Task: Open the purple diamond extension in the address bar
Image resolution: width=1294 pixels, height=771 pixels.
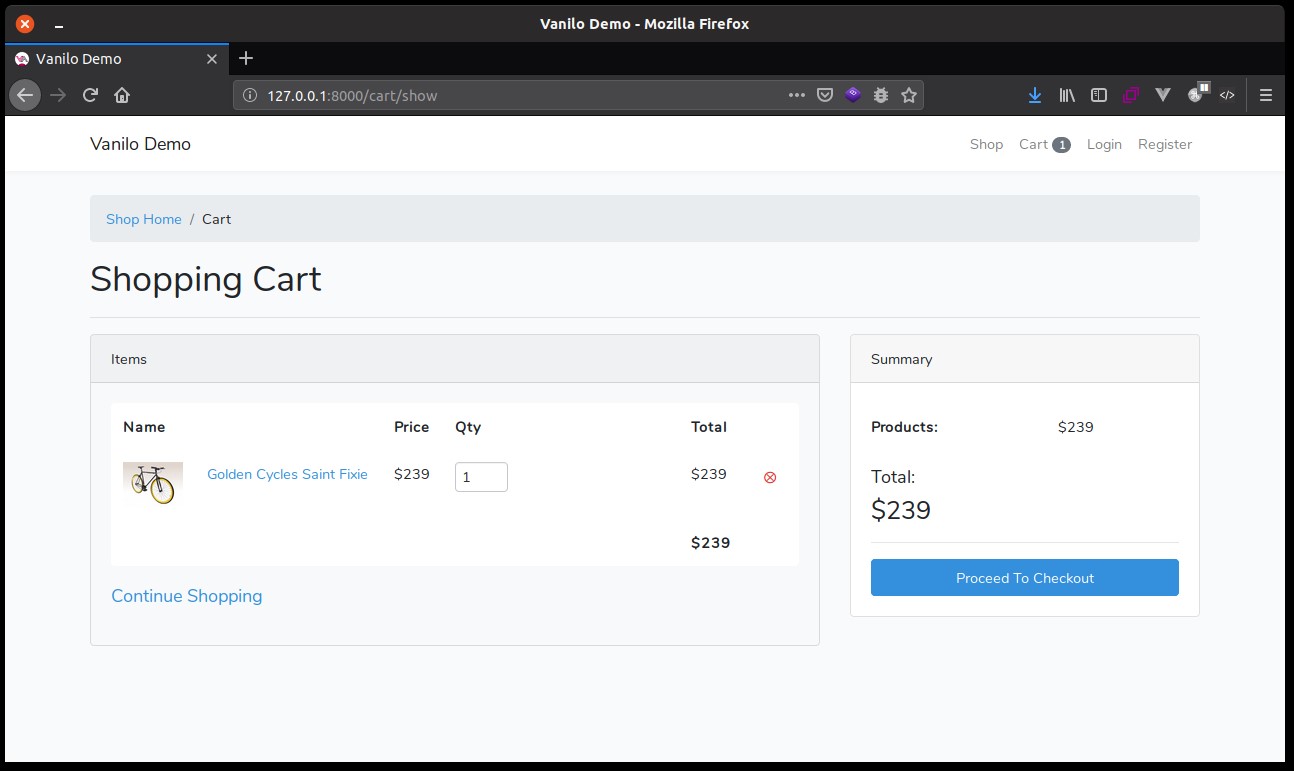Action: [852, 95]
